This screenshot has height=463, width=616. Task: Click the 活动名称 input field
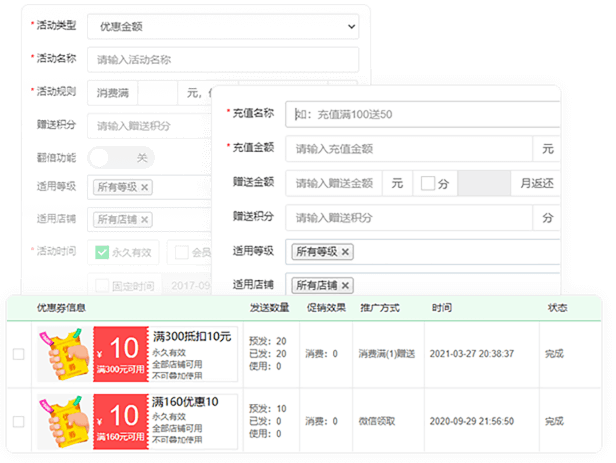coord(222,59)
